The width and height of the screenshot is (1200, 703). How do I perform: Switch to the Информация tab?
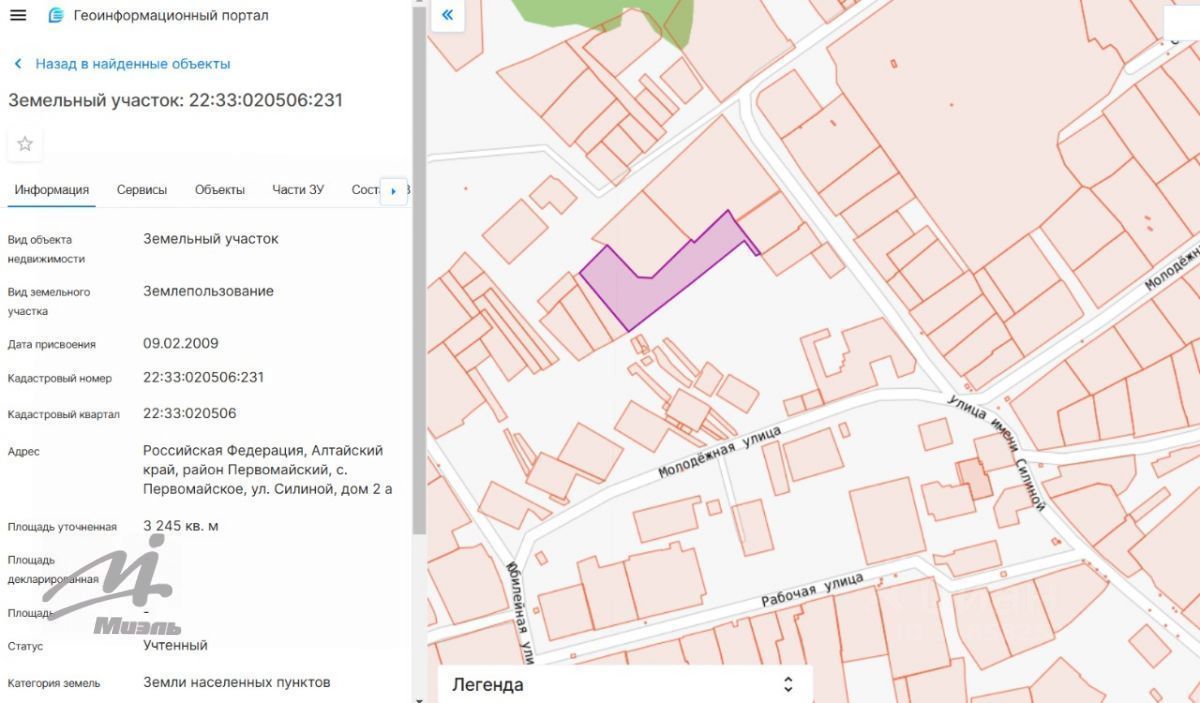52,189
